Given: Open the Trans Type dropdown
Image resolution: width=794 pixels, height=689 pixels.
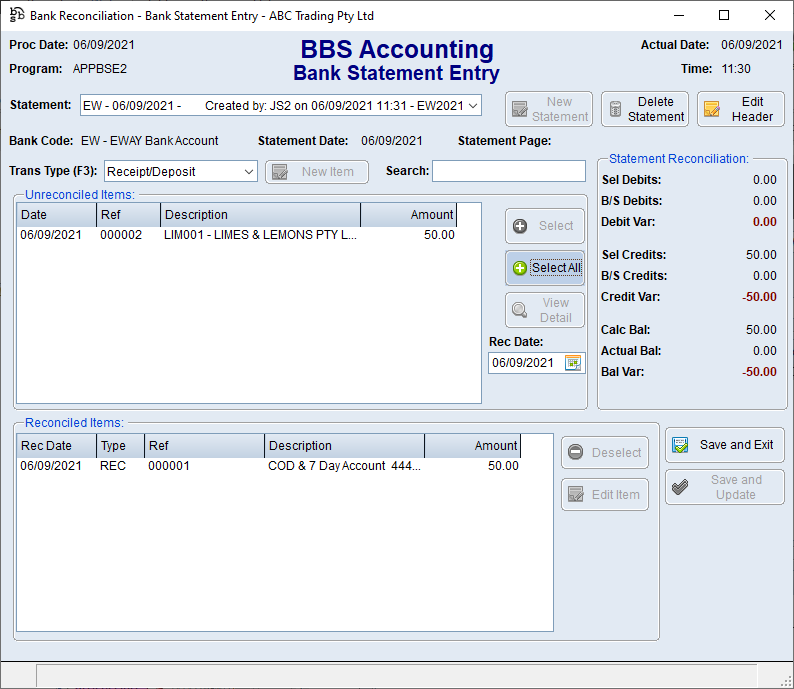Looking at the screenshot, I should coord(249,172).
